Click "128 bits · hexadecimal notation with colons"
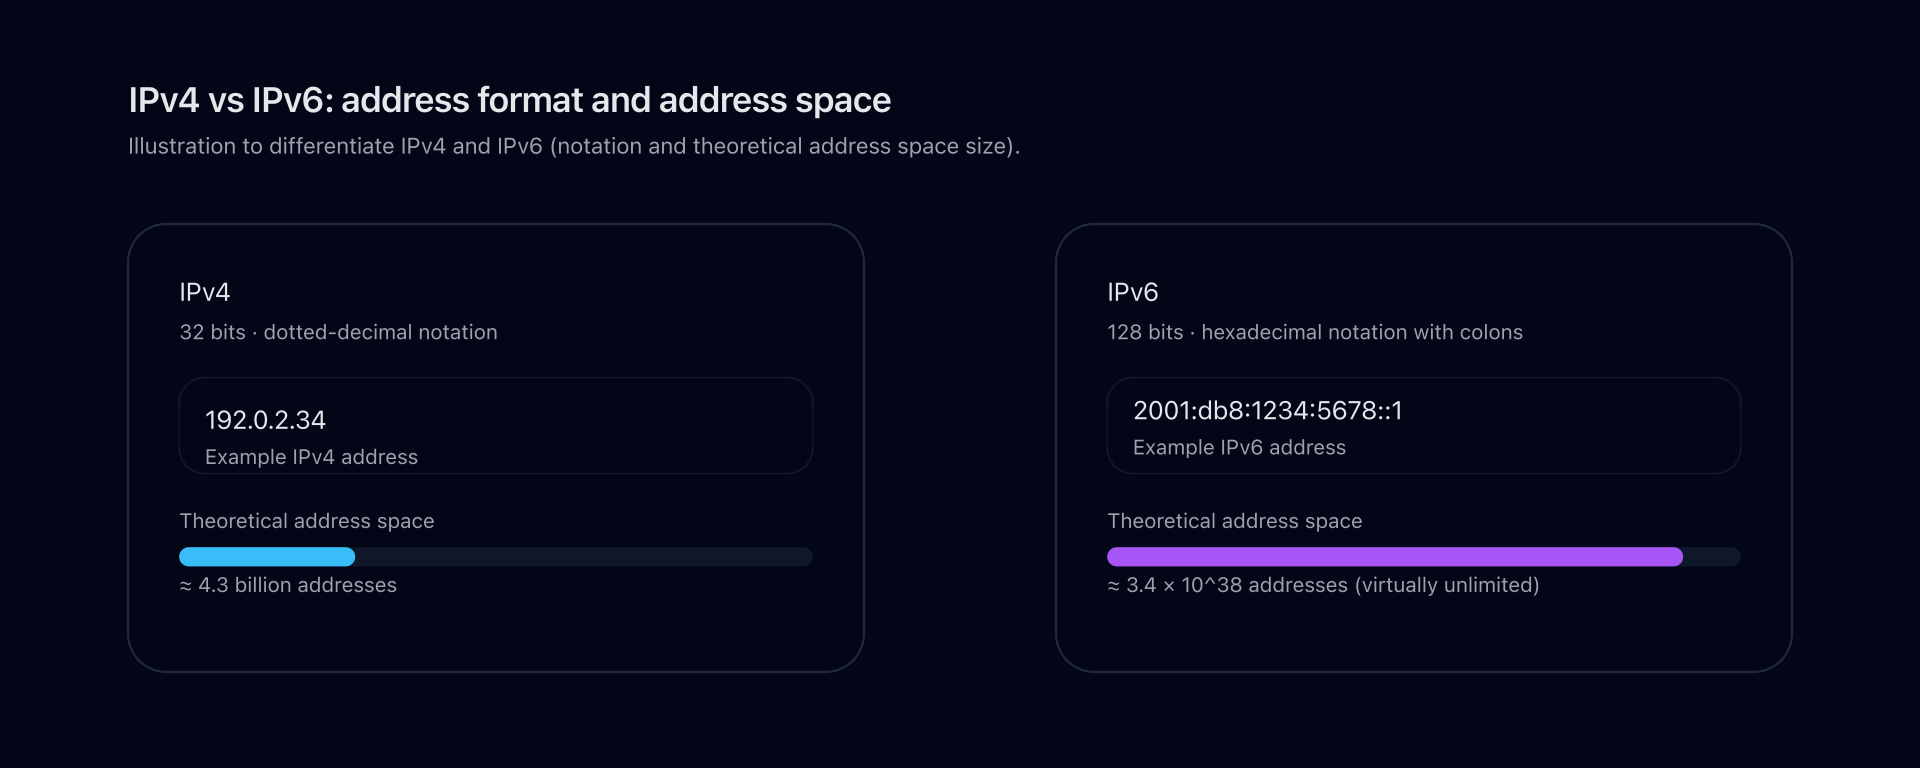This screenshot has height=768, width=1920. 1314,332
